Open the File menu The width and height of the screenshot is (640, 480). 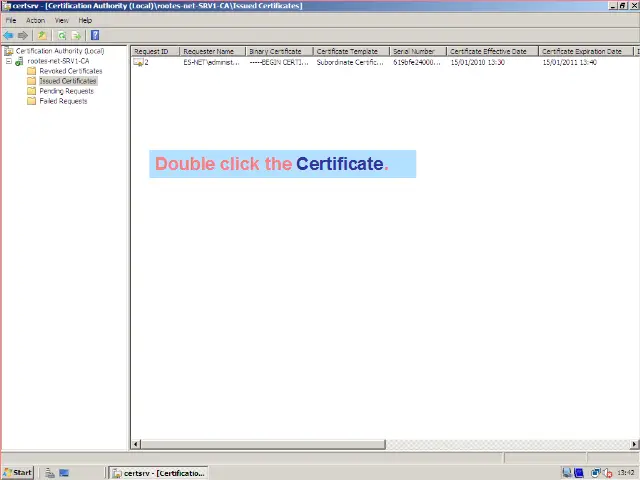click(11, 20)
